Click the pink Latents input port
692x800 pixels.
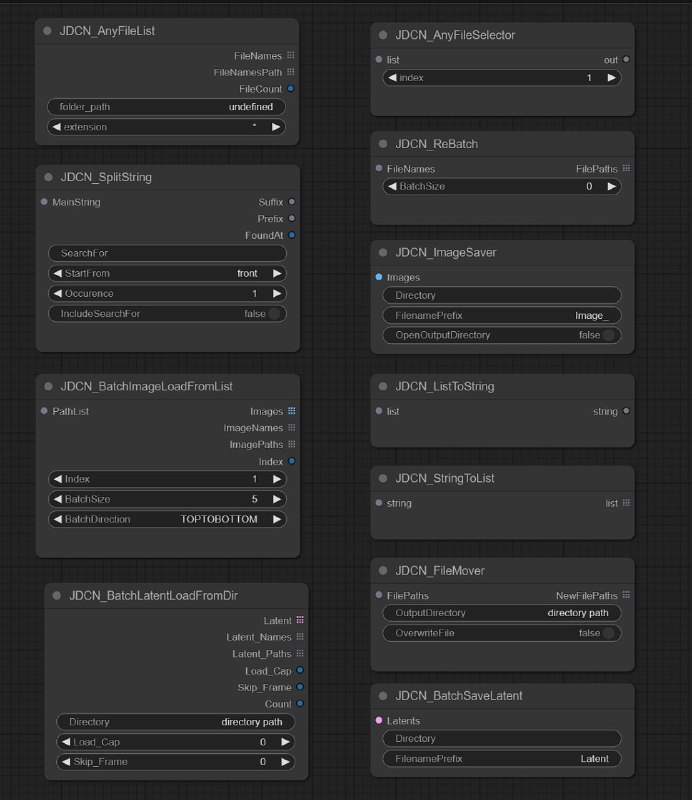coord(378,720)
